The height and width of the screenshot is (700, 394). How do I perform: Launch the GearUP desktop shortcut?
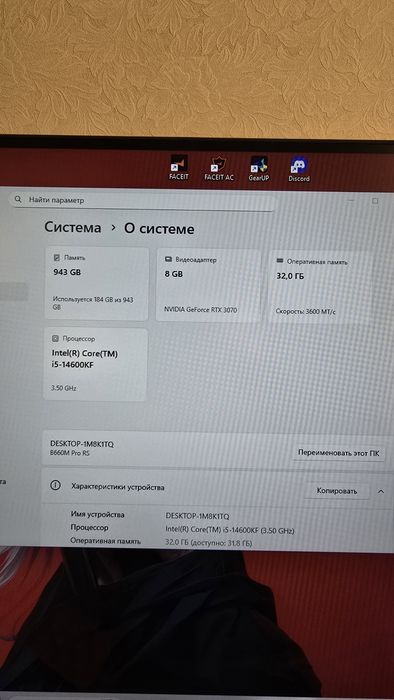(259, 168)
